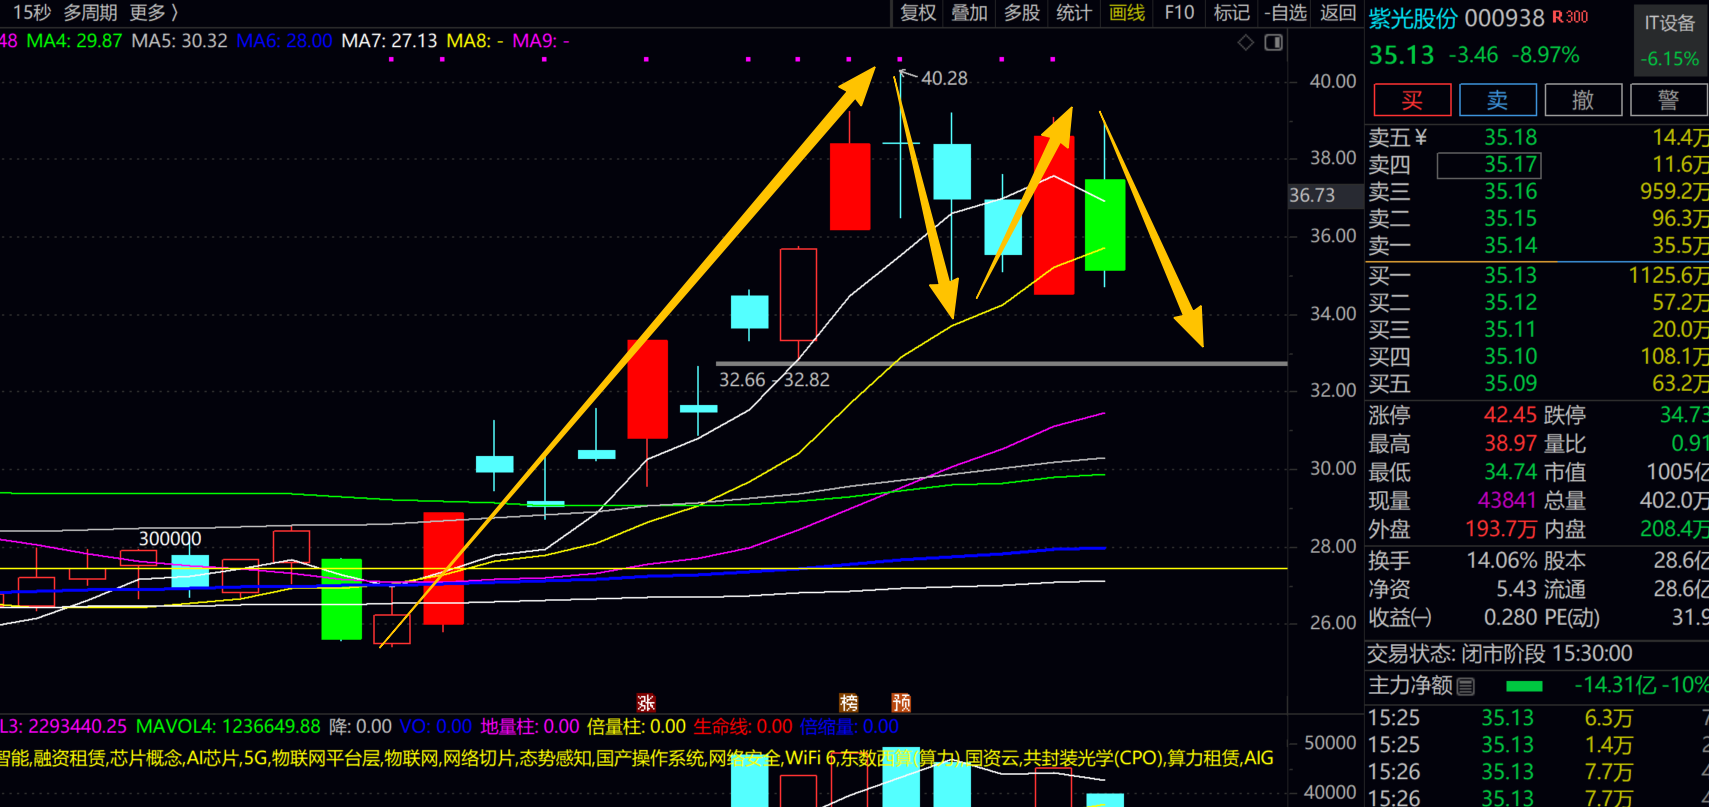Select the 卖四 price 35.17 field
This screenshot has height=807, width=1709.
click(x=1489, y=165)
